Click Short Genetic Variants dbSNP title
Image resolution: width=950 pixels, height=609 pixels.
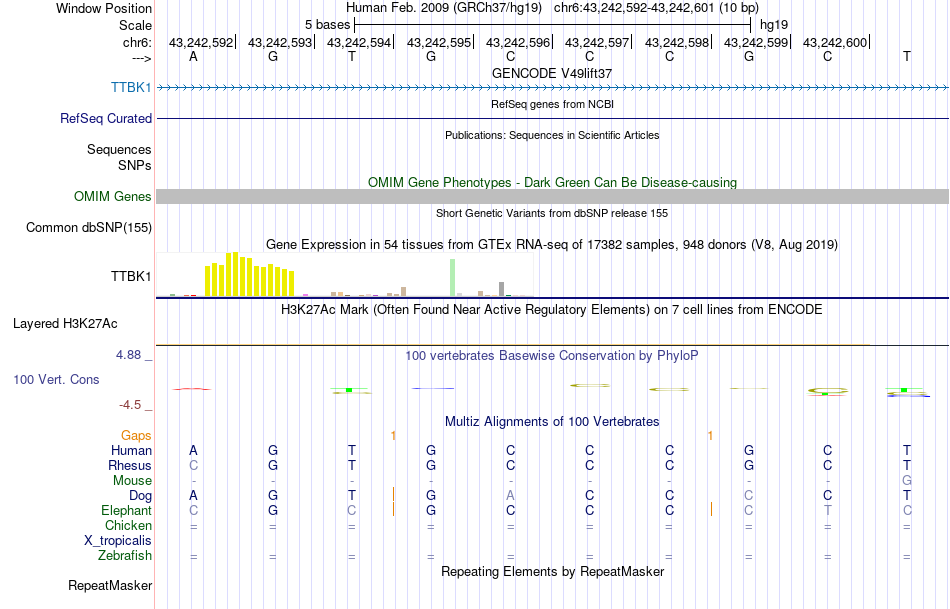(552, 213)
